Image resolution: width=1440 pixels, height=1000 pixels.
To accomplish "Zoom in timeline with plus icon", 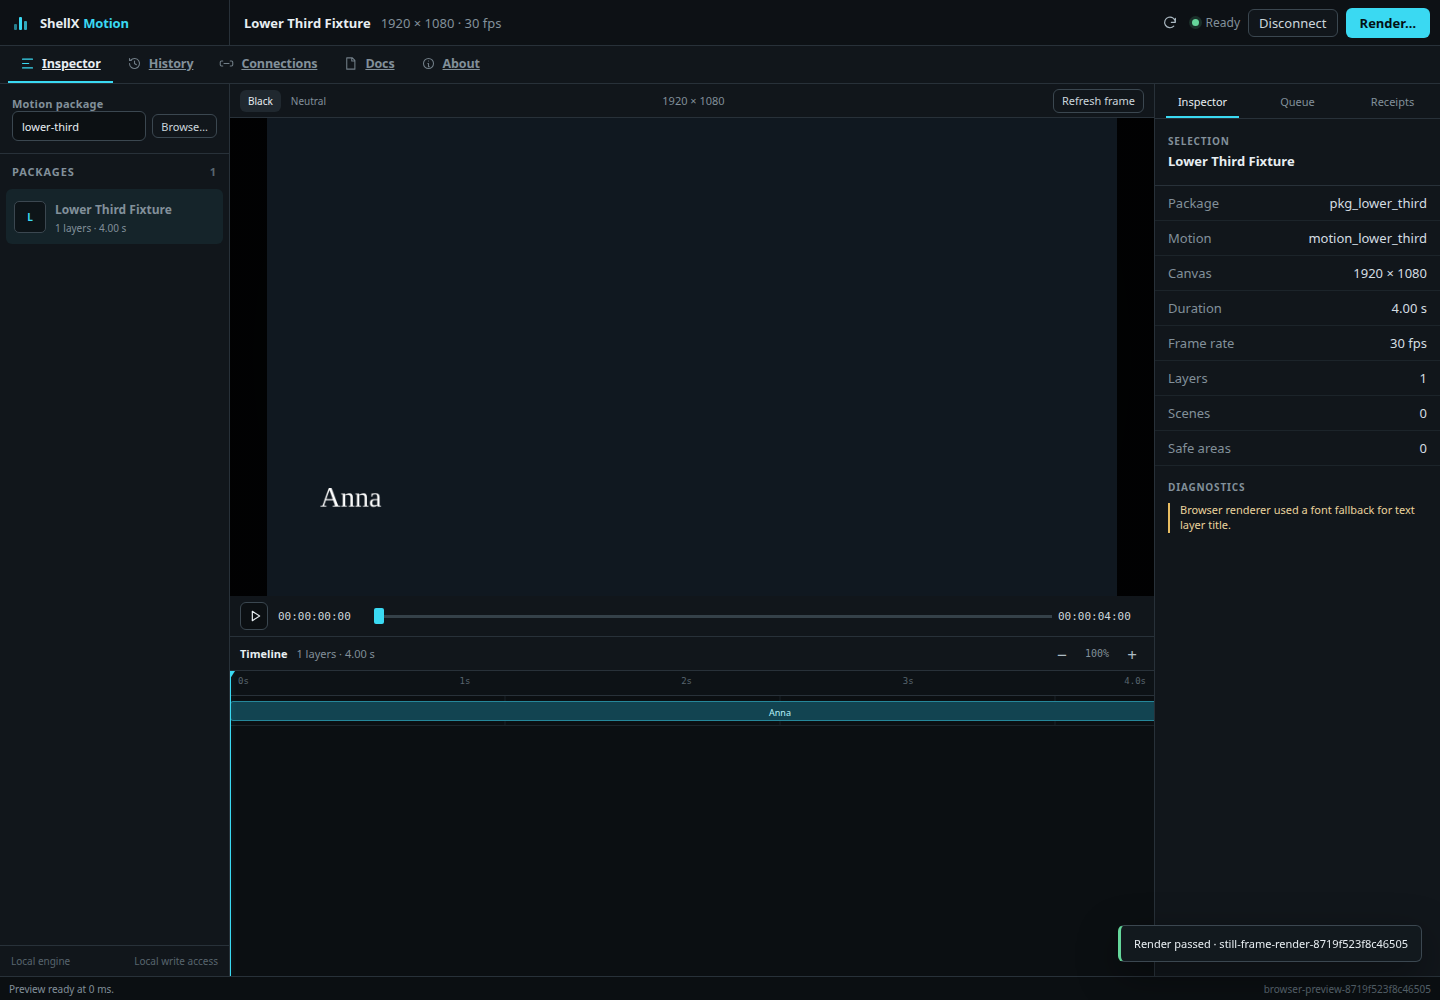I will (1132, 654).
